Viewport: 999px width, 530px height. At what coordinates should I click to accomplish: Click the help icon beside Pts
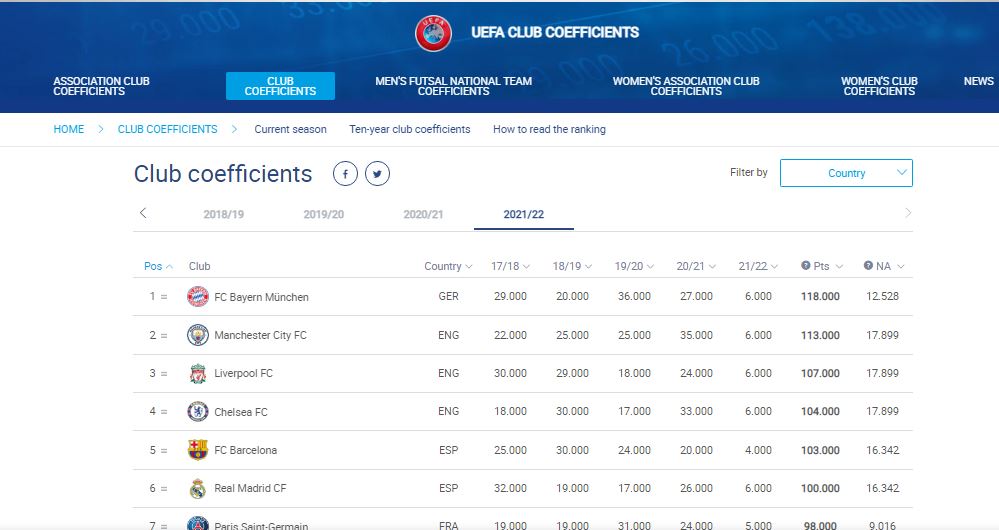point(805,266)
